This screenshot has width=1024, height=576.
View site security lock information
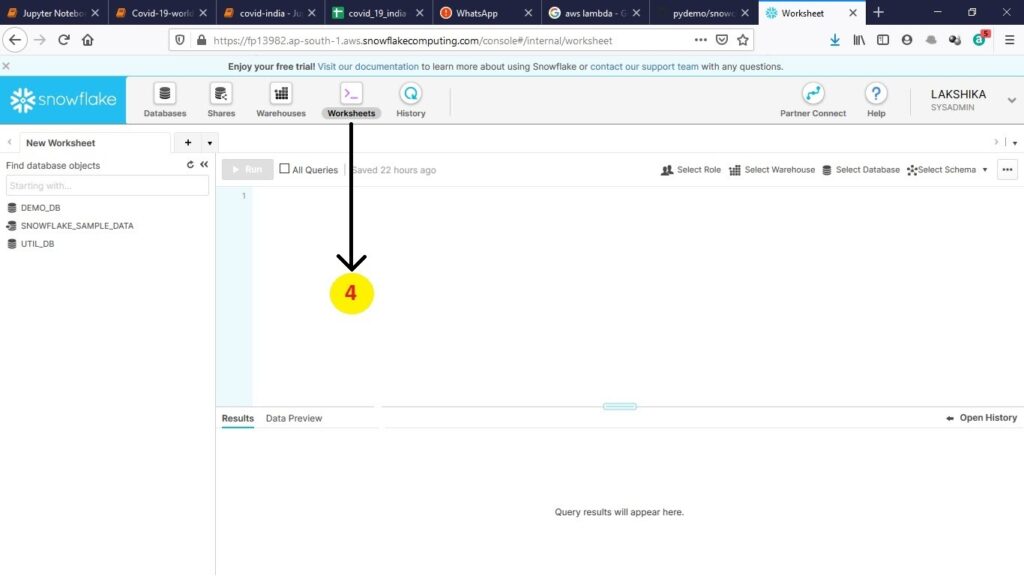(x=202, y=40)
